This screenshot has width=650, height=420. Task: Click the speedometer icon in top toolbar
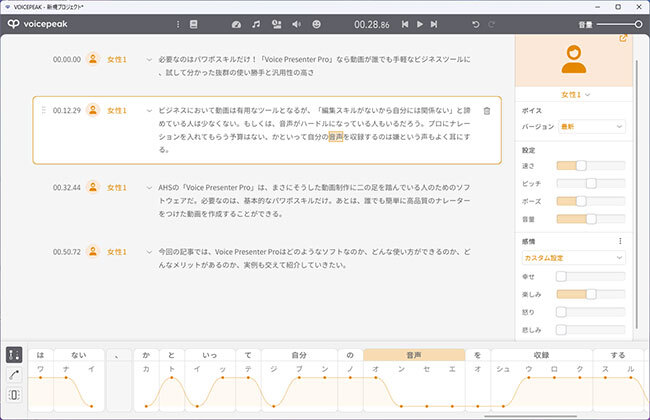(235, 23)
